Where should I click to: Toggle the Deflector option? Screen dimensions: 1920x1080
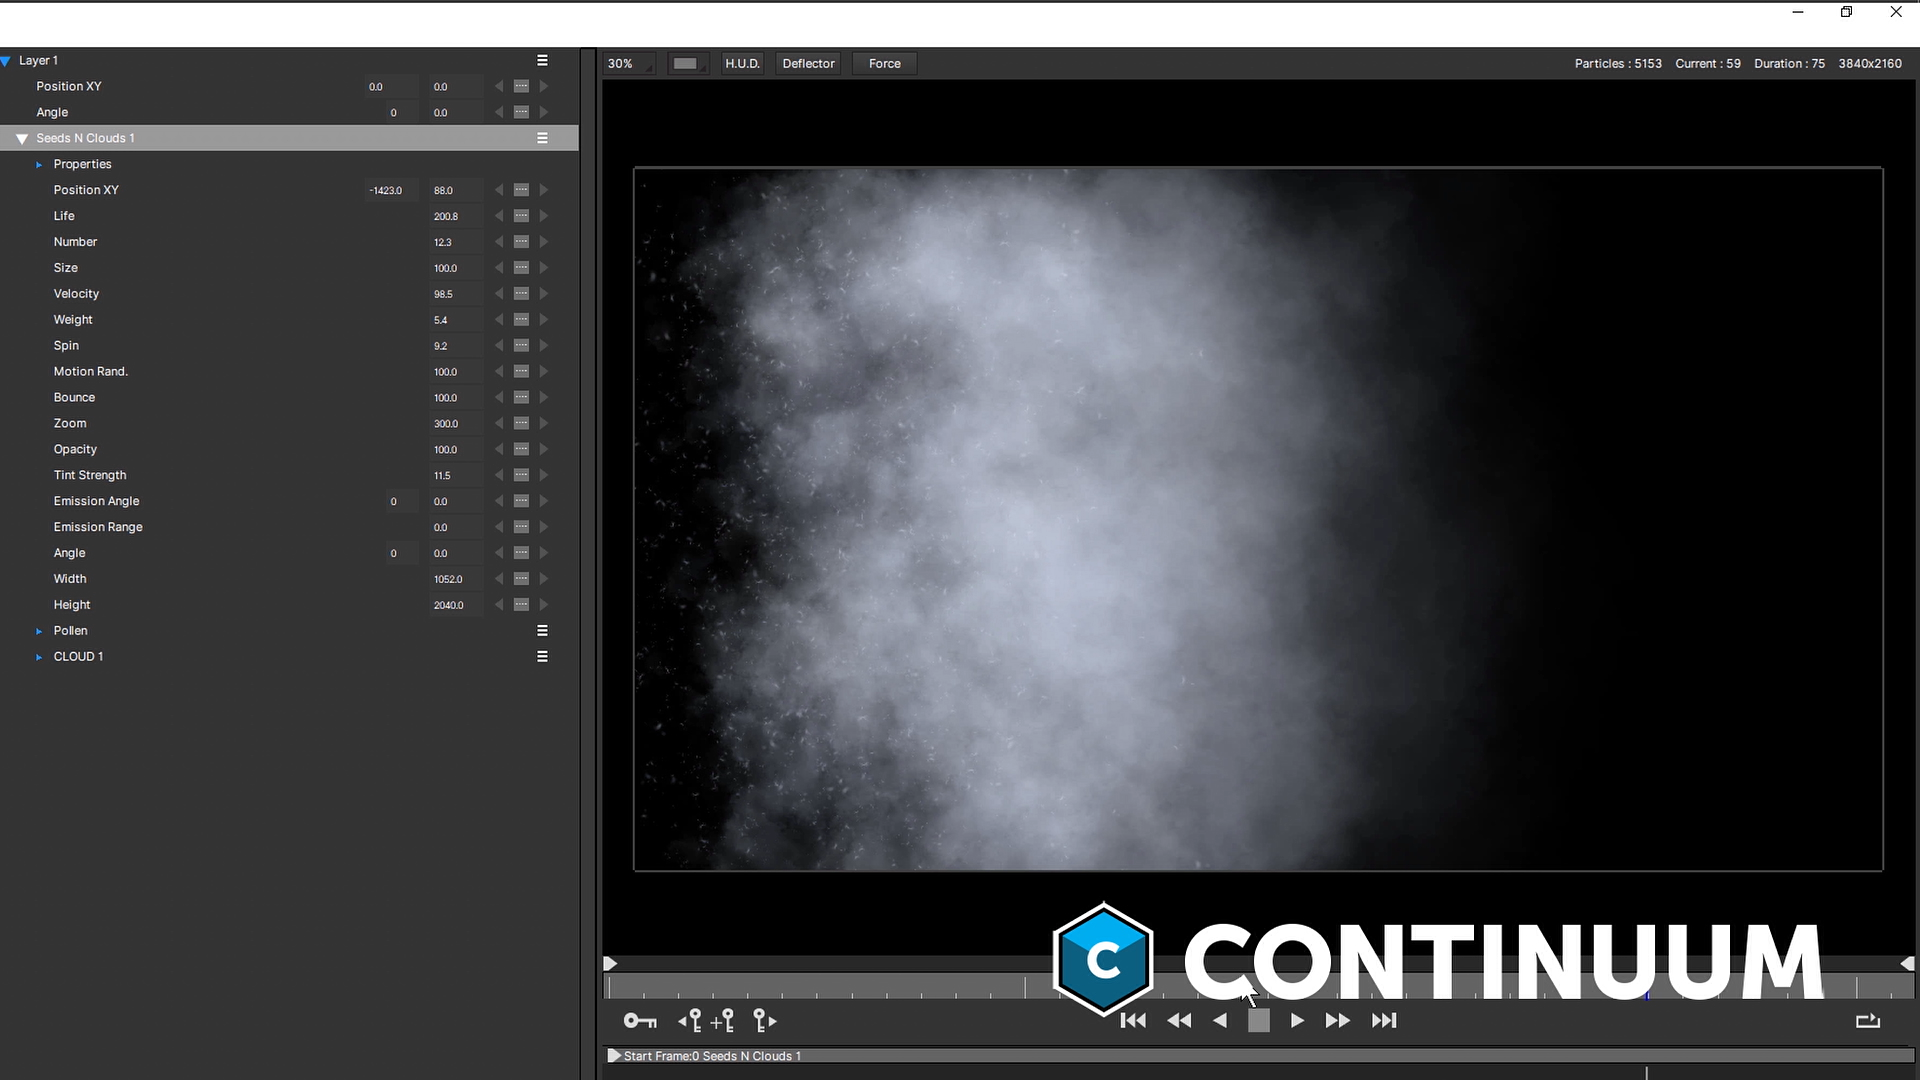tap(808, 63)
